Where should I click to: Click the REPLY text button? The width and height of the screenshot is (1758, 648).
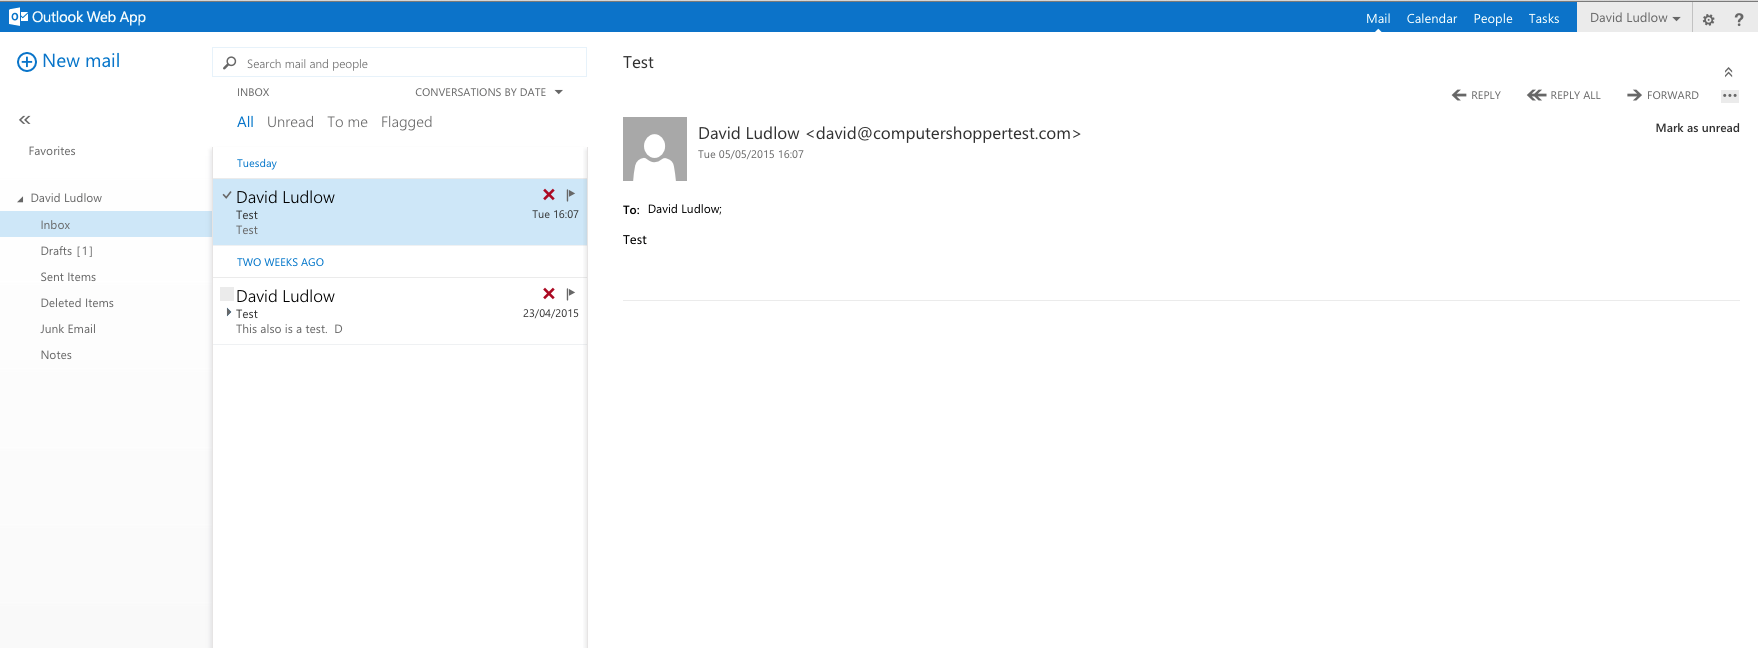tap(1486, 95)
